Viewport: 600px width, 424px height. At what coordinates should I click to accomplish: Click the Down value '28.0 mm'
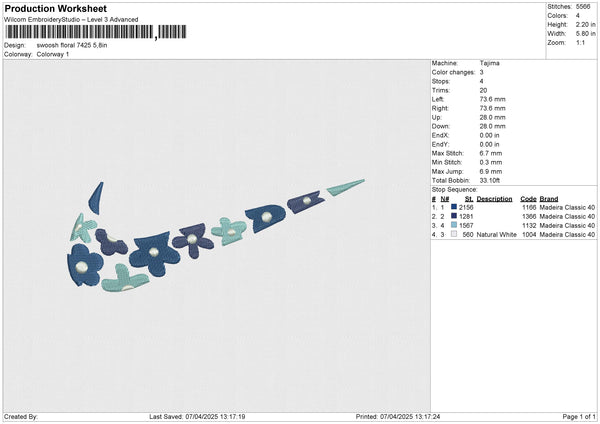[492, 126]
